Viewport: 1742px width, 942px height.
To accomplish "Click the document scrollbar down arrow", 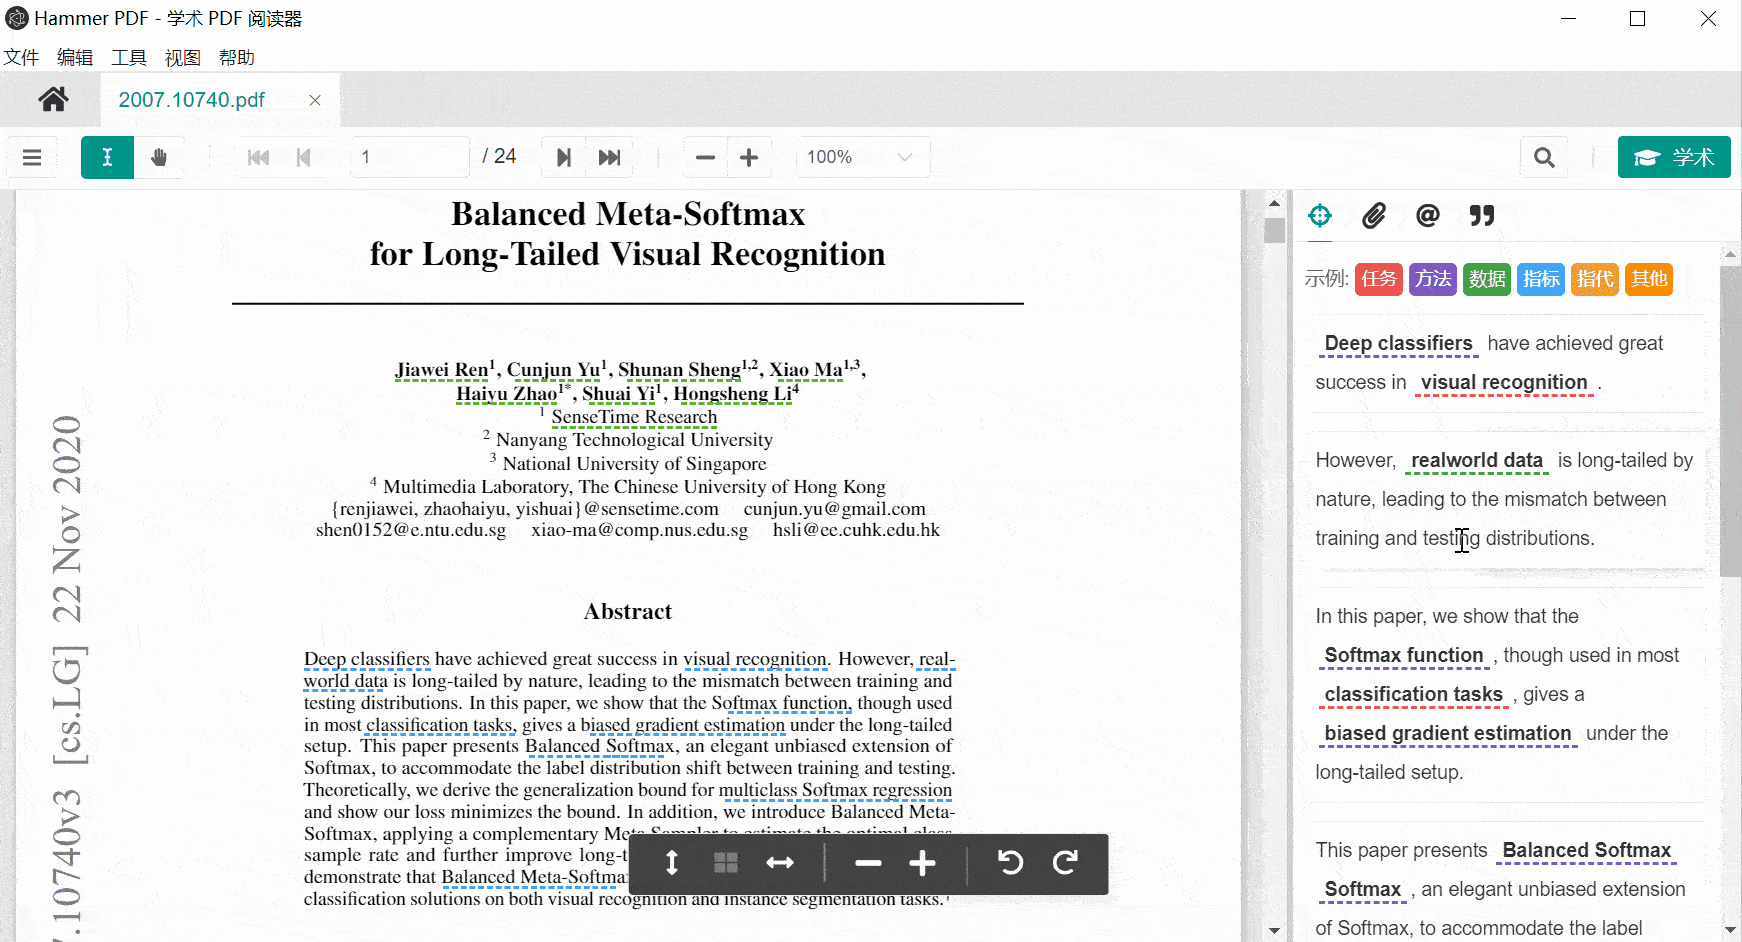I will (x=1274, y=930).
